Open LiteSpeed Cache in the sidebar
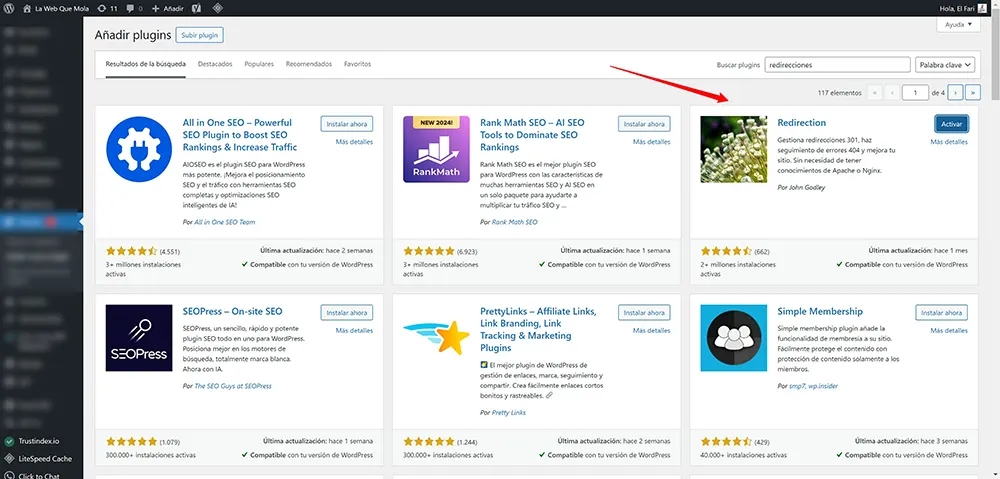This screenshot has width=1000, height=479. [44, 458]
